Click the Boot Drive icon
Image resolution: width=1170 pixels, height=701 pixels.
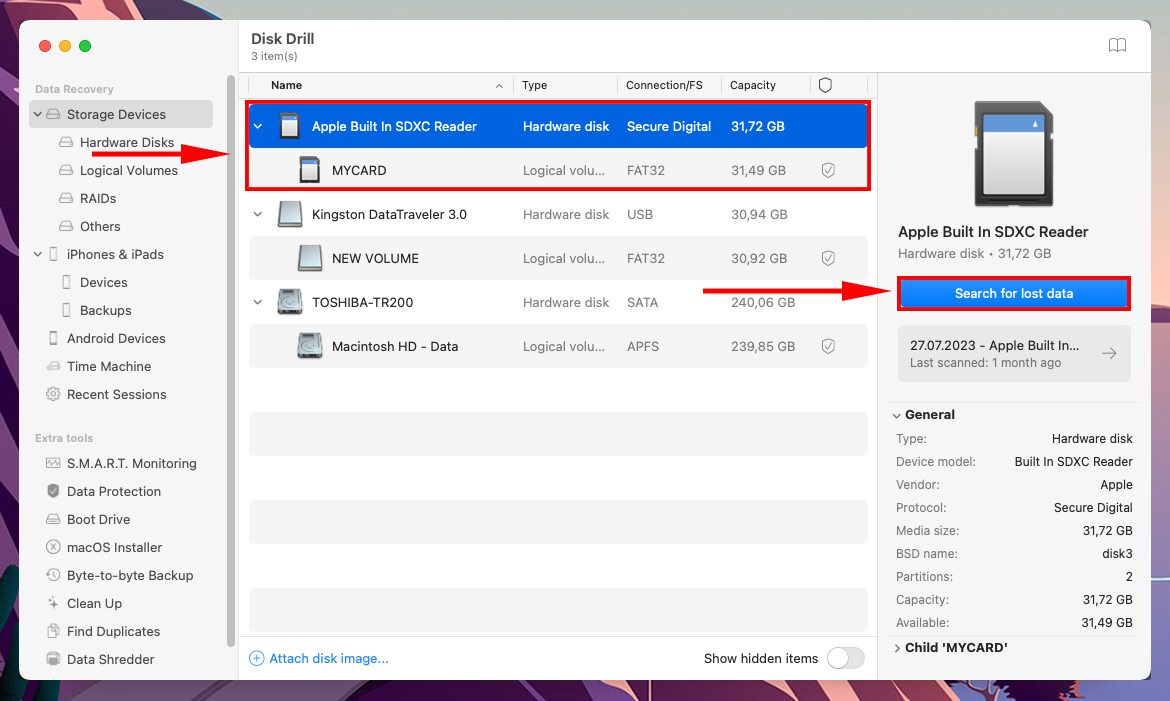click(53, 519)
